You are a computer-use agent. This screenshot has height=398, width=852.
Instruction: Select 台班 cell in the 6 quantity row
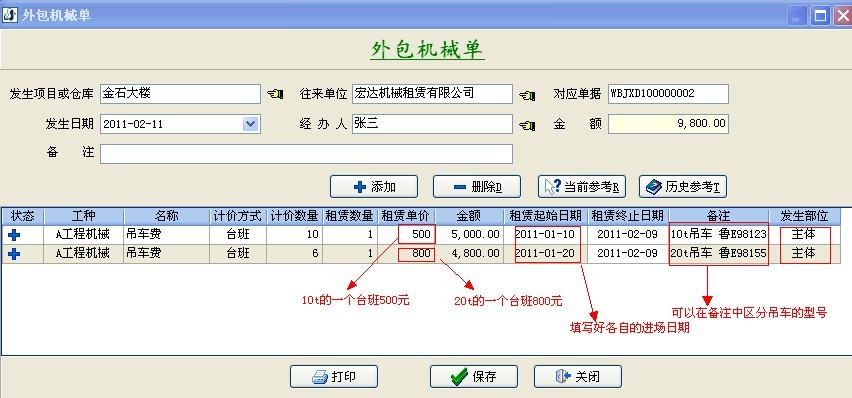click(239, 253)
